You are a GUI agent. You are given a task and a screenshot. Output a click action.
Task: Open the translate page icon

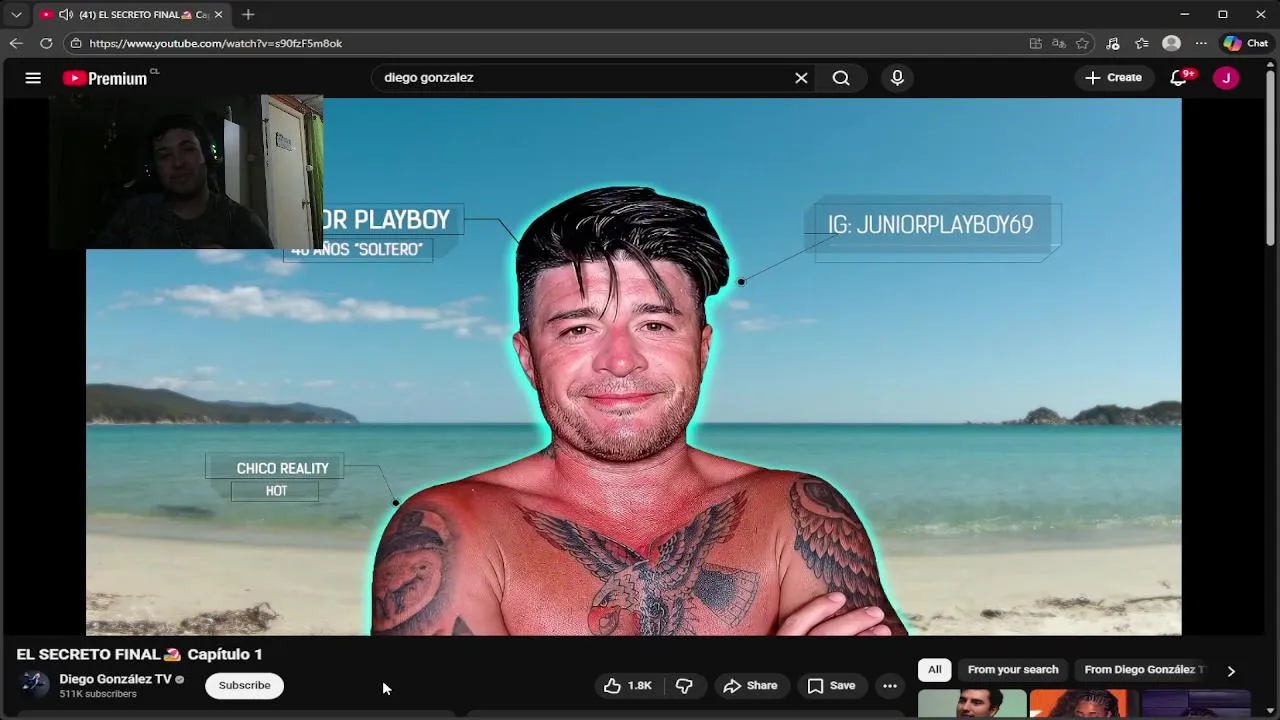click(1059, 44)
